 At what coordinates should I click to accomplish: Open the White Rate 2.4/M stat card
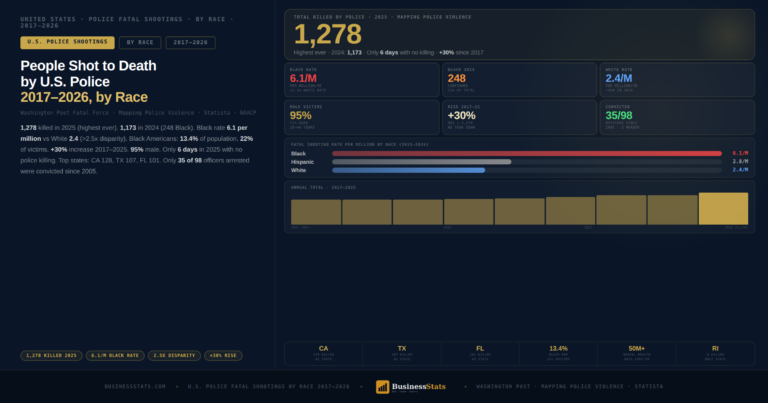click(677, 80)
